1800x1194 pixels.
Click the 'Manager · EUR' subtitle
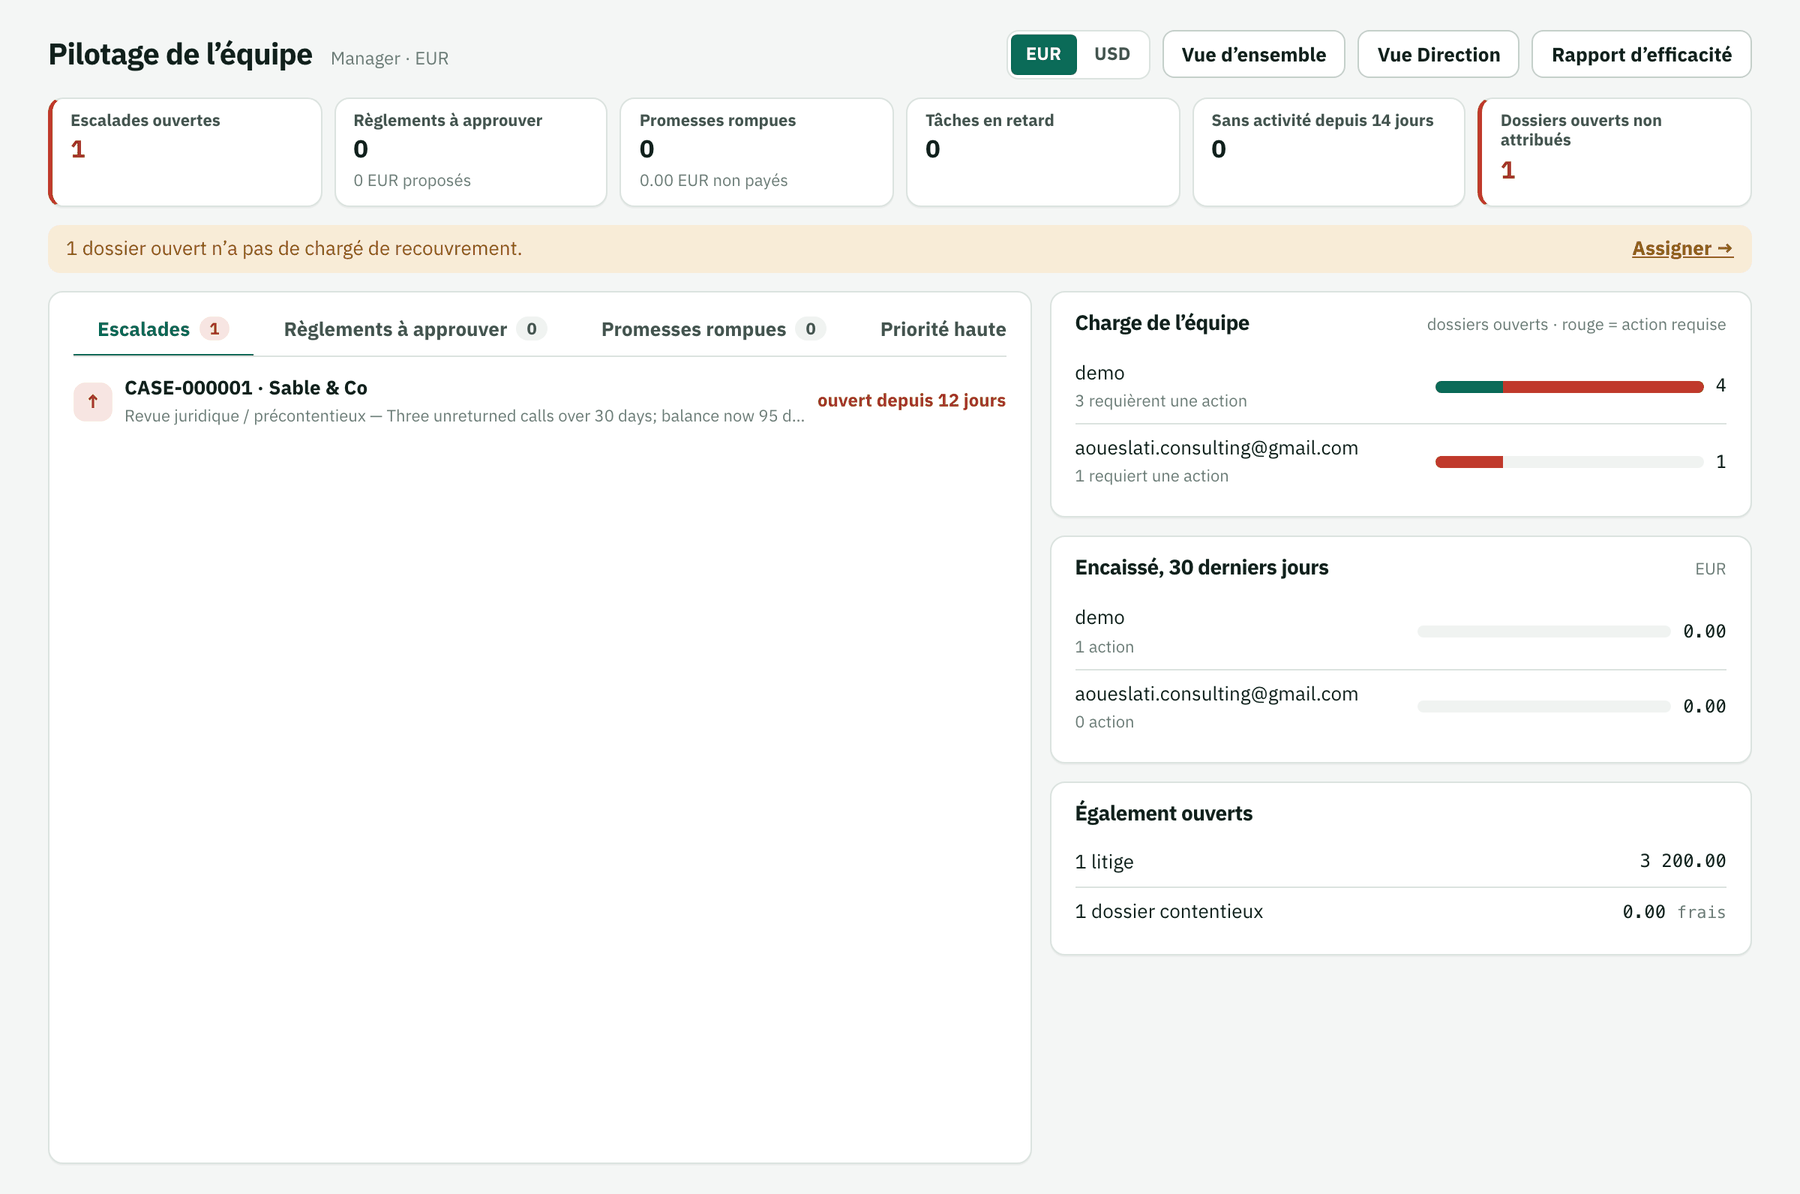point(390,58)
